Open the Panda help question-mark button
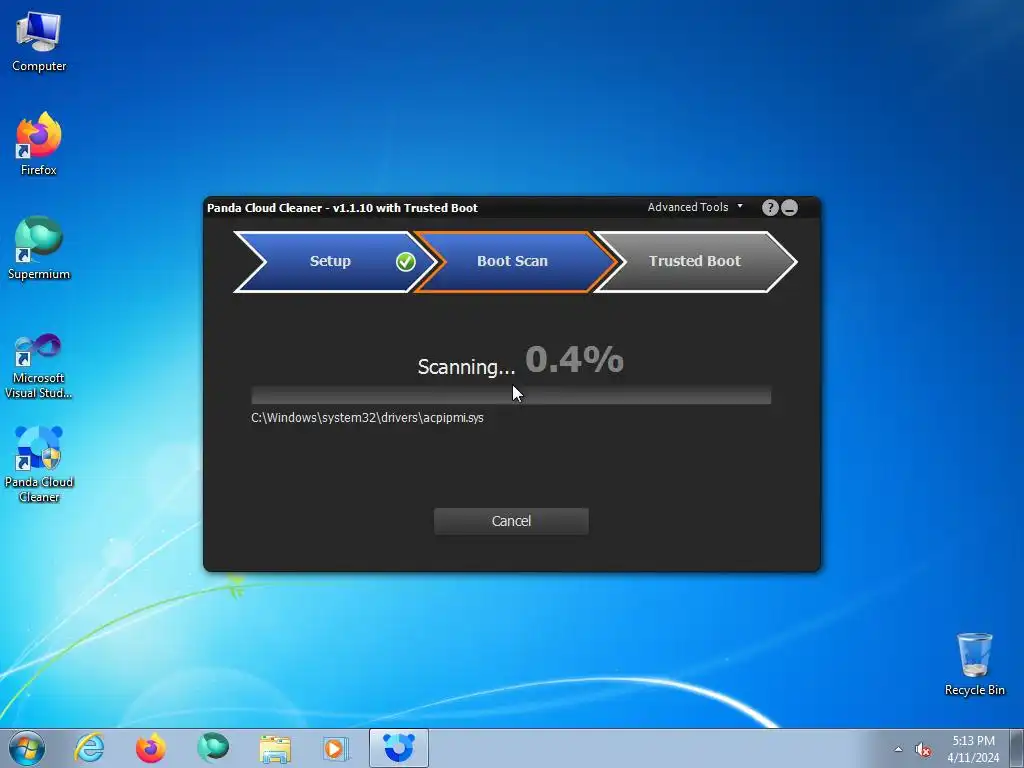 coord(770,208)
